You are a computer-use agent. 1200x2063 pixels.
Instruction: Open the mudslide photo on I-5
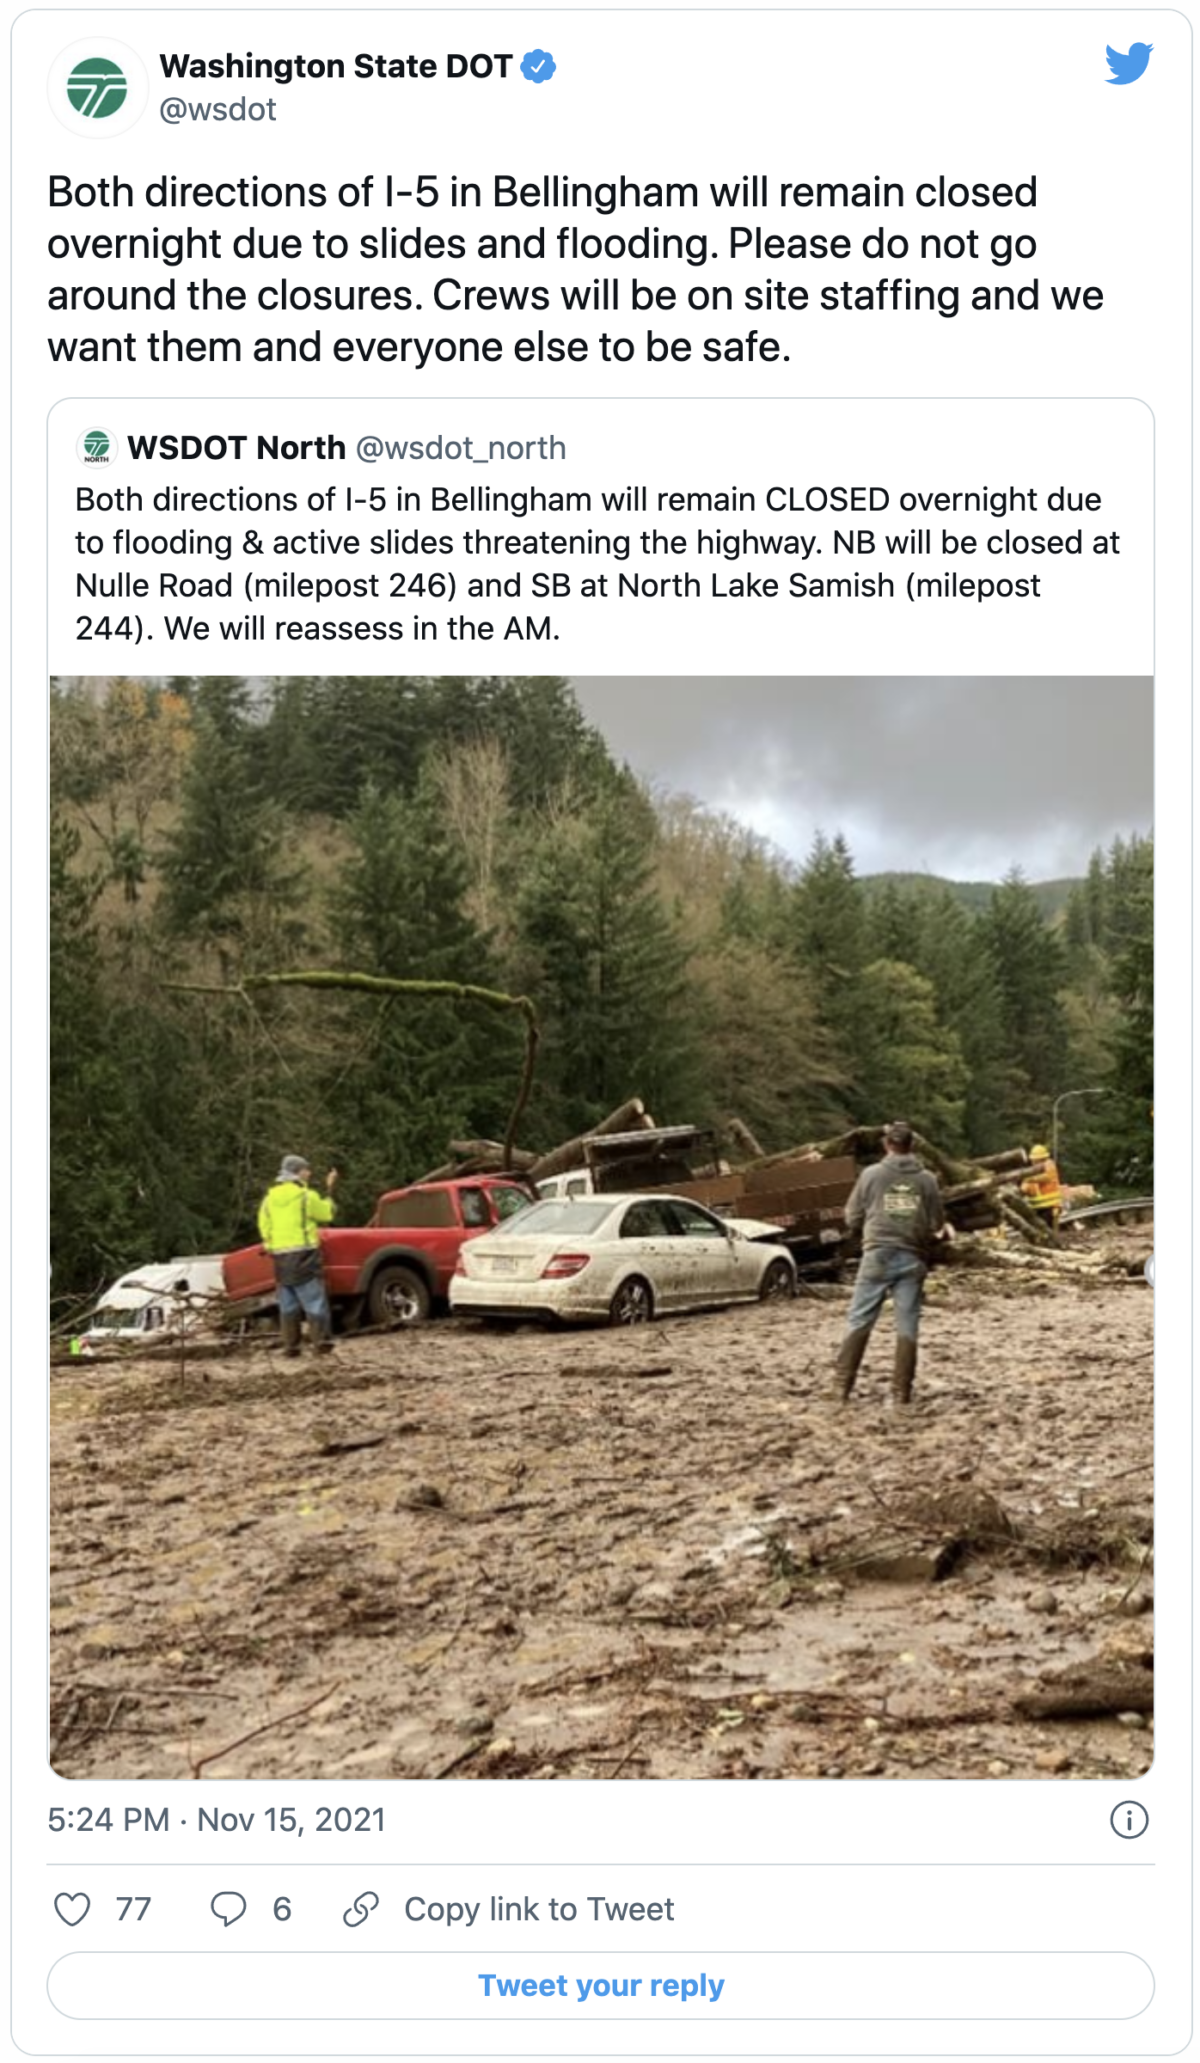(601, 1227)
